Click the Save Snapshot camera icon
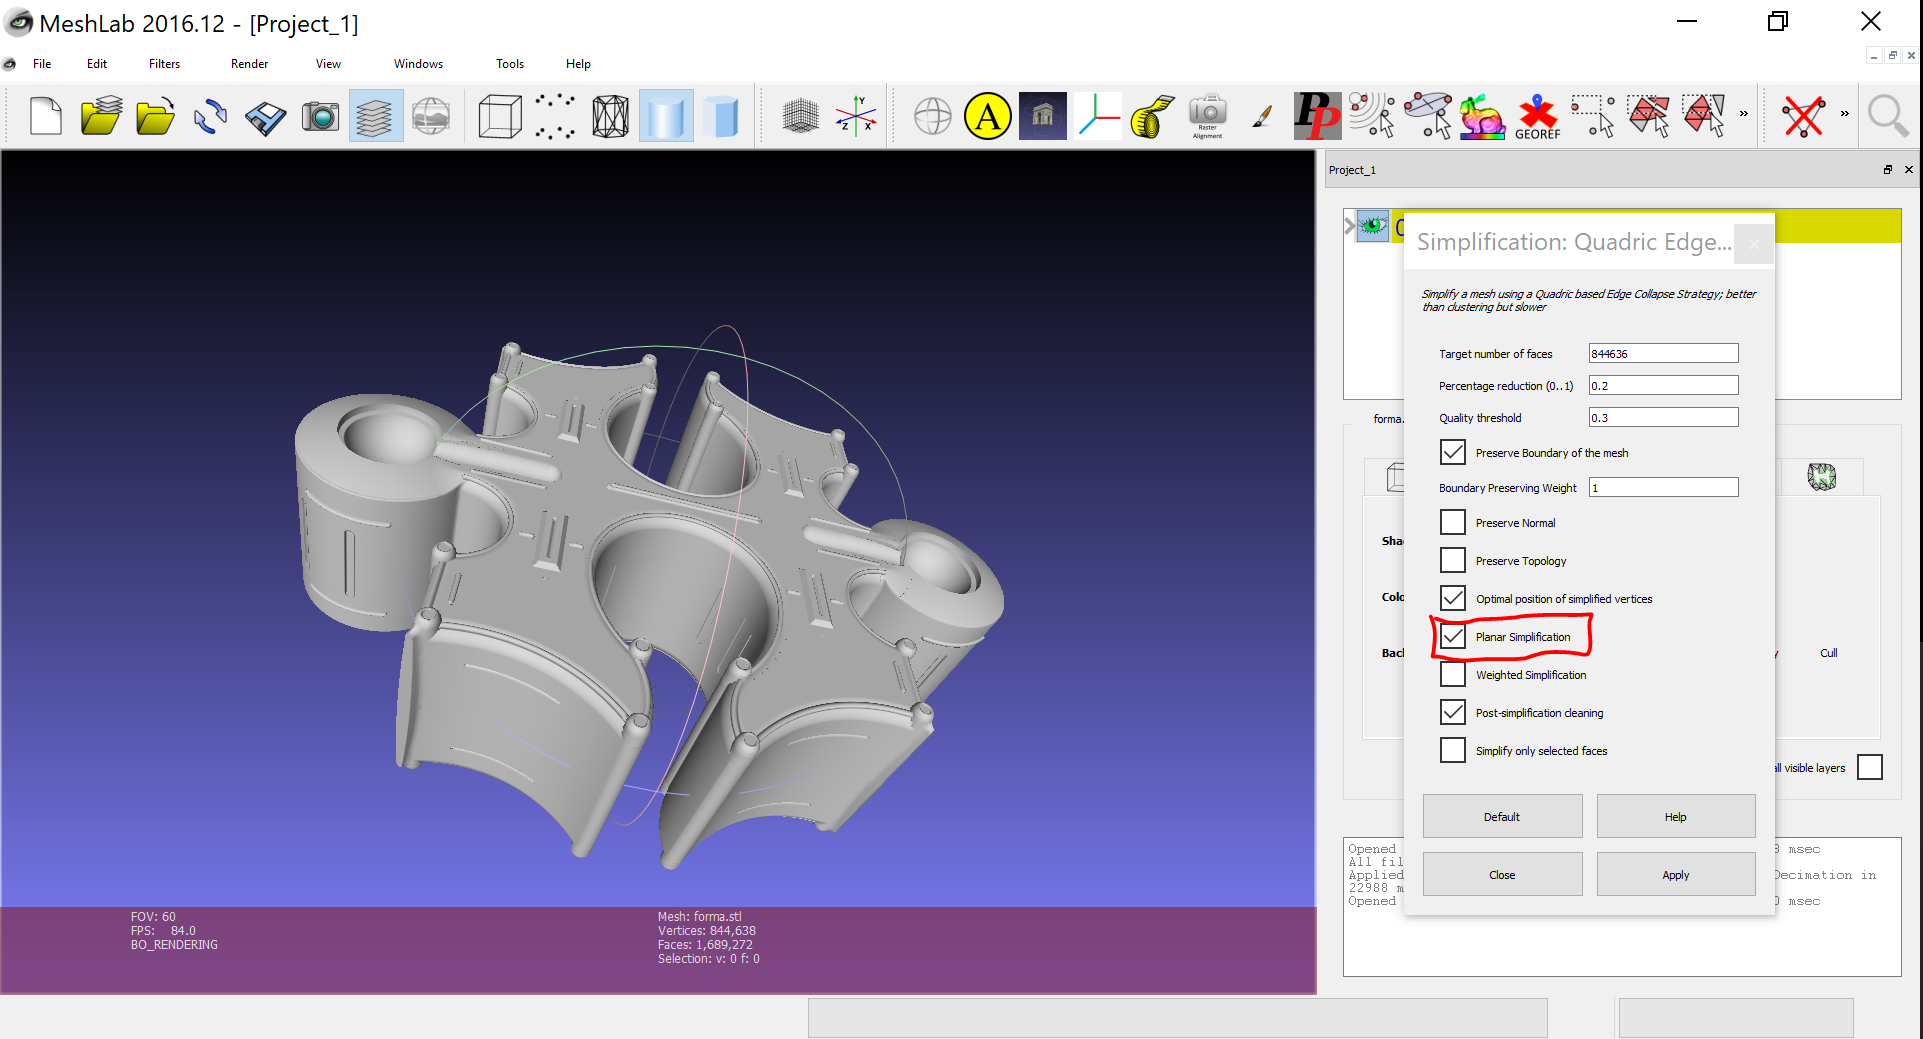This screenshot has height=1039, width=1923. (321, 117)
